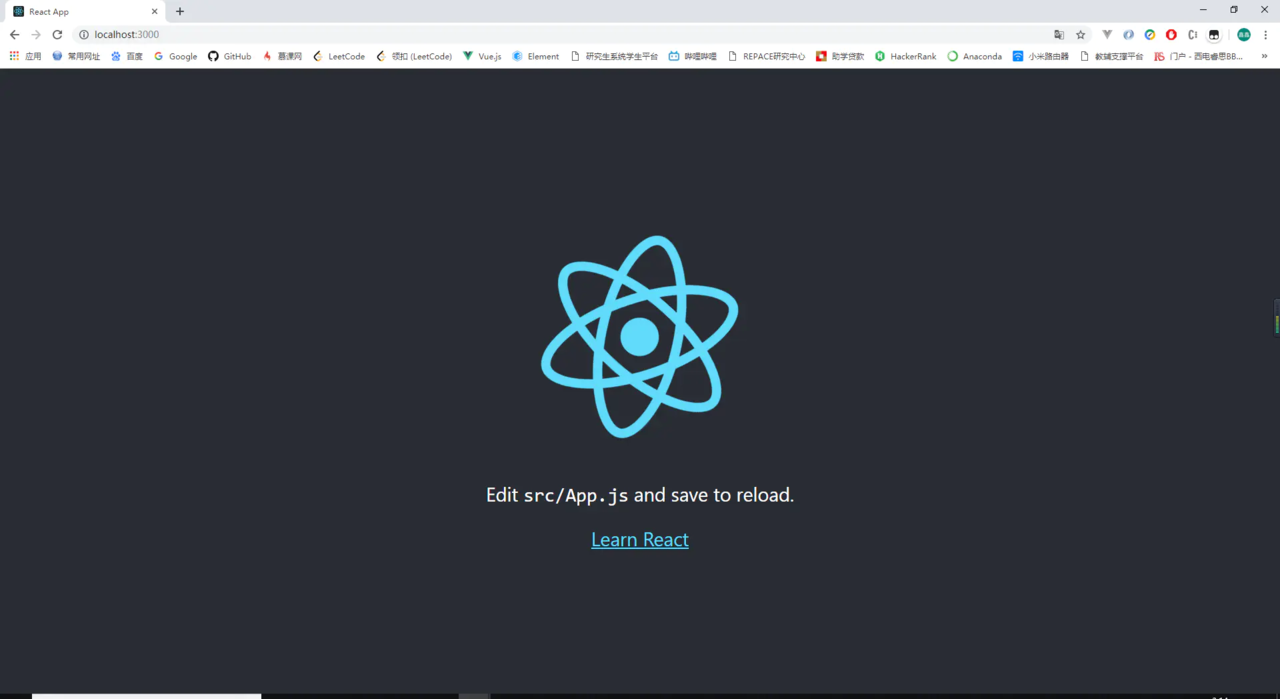Open the black square extension icon

click(1214, 34)
